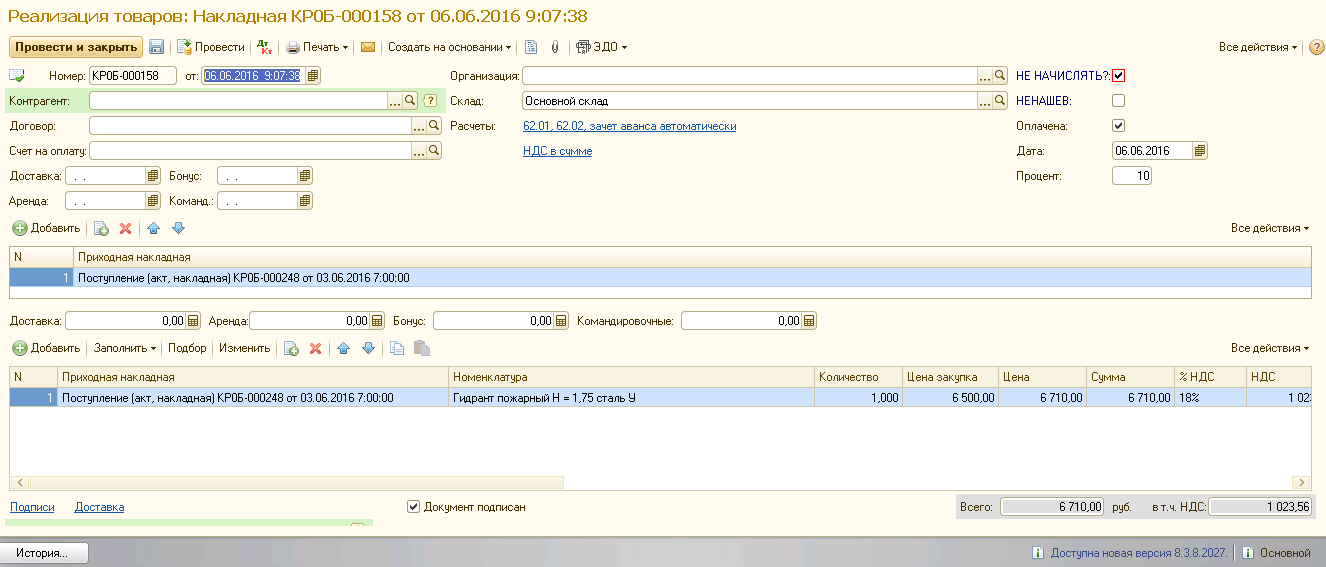
Task: Click the Процент input field
Action: tap(1131, 176)
